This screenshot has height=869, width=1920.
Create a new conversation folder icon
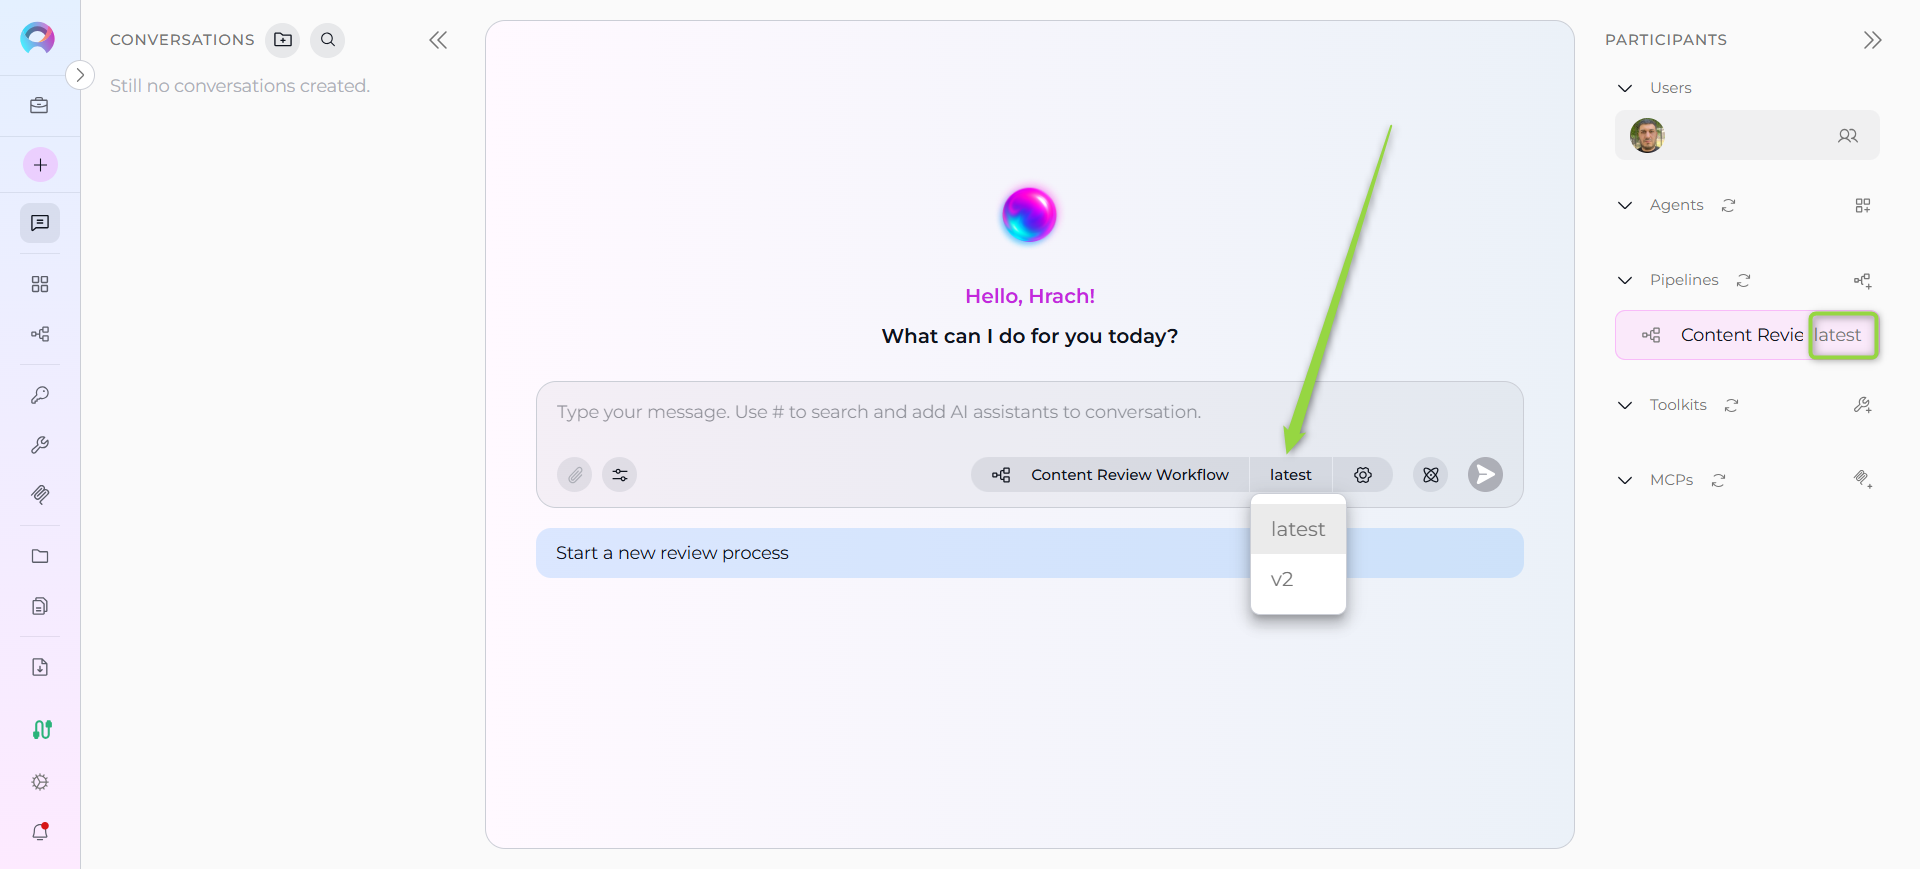click(283, 40)
